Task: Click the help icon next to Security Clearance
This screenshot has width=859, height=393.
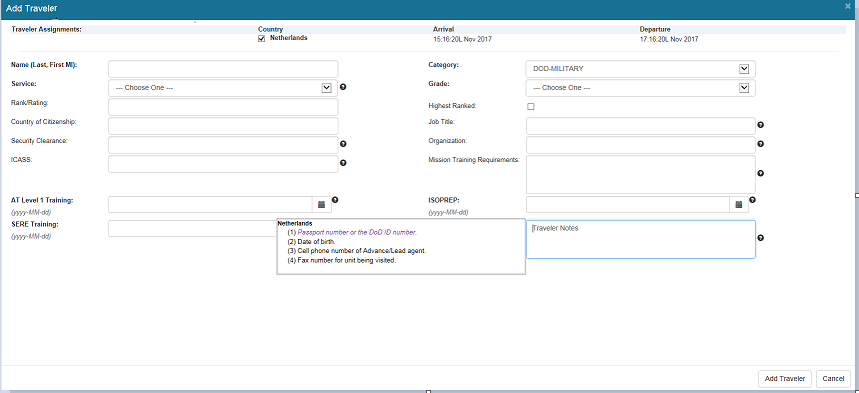Action: point(343,144)
